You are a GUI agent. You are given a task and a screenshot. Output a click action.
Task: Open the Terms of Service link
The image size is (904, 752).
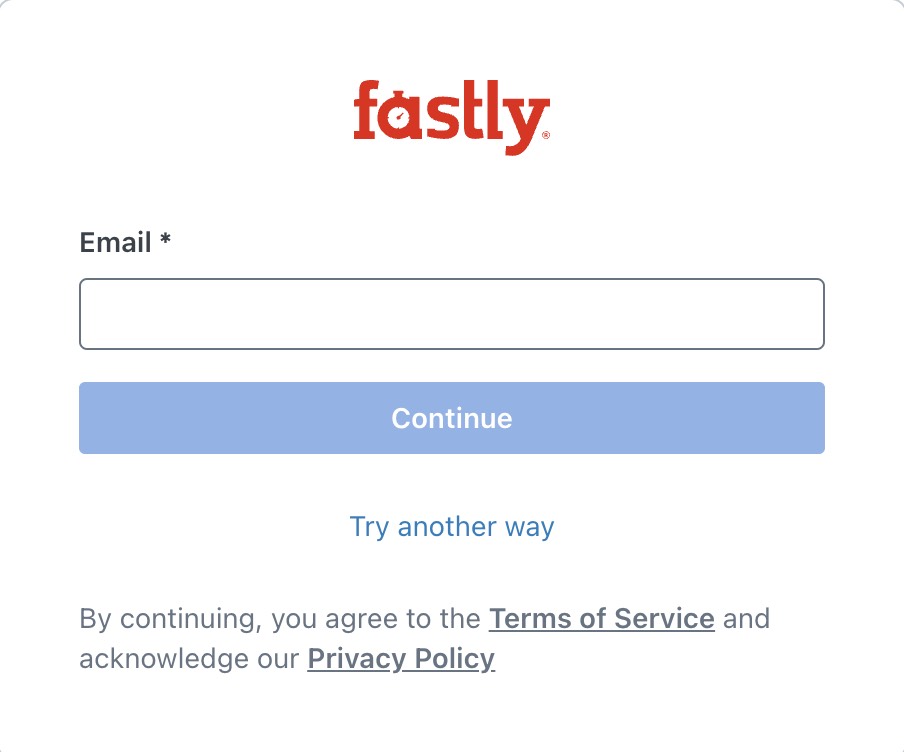601,619
